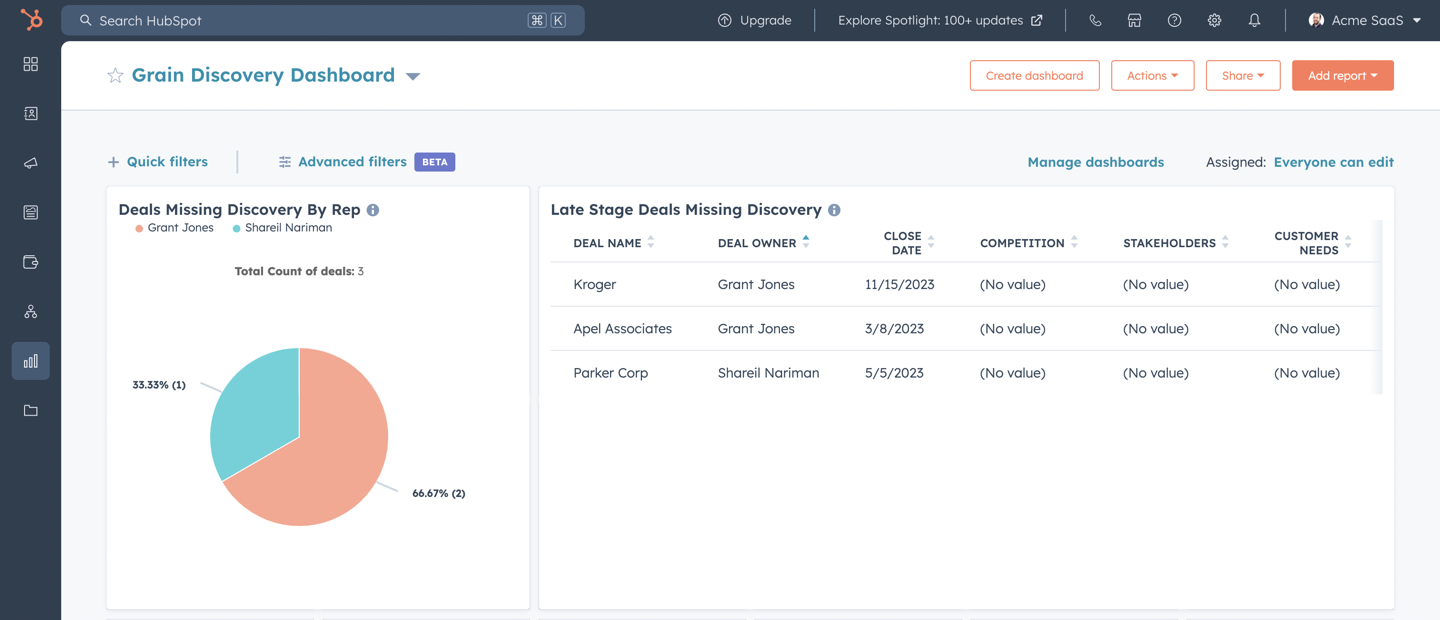The width and height of the screenshot is (1440, 620).
Task: Click the 3/8/2023 close date cell
Action: (x=894, y=329)
